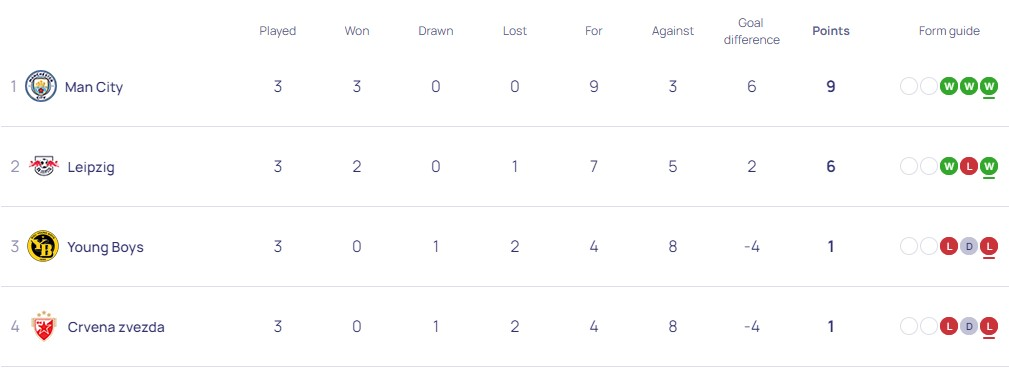The image size is (1009, 380).
Task: Click the Crvena zvezda club crest
Action: click(43, 326)
